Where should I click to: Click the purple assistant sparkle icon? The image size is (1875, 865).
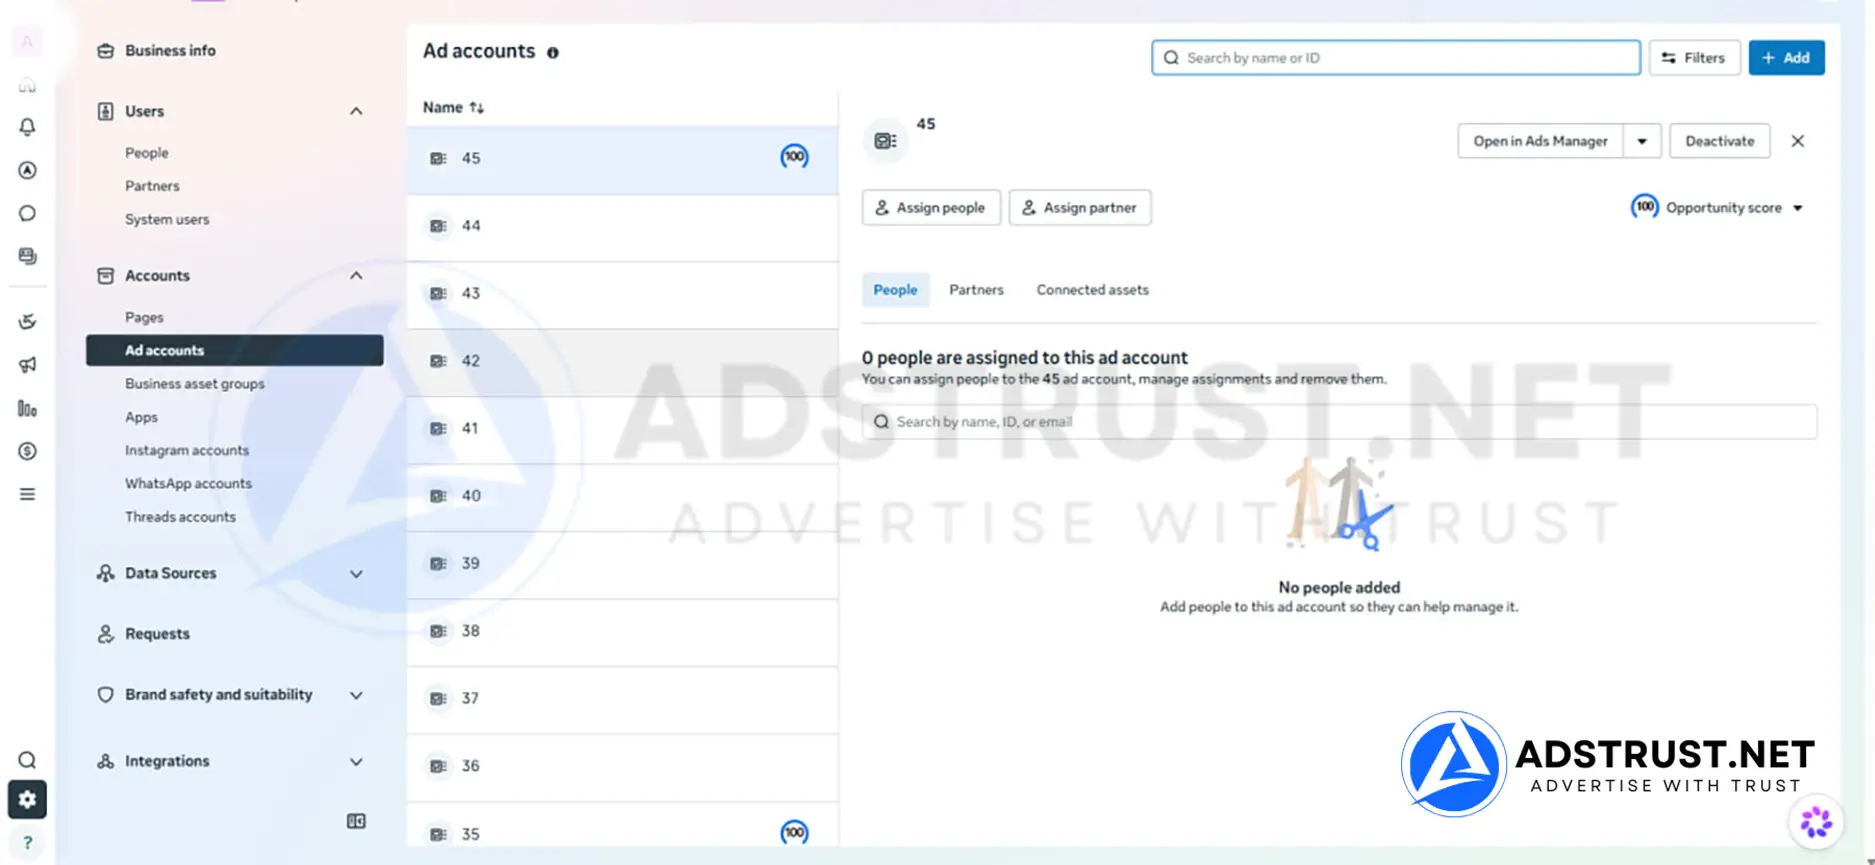(x=1815, y=822)
